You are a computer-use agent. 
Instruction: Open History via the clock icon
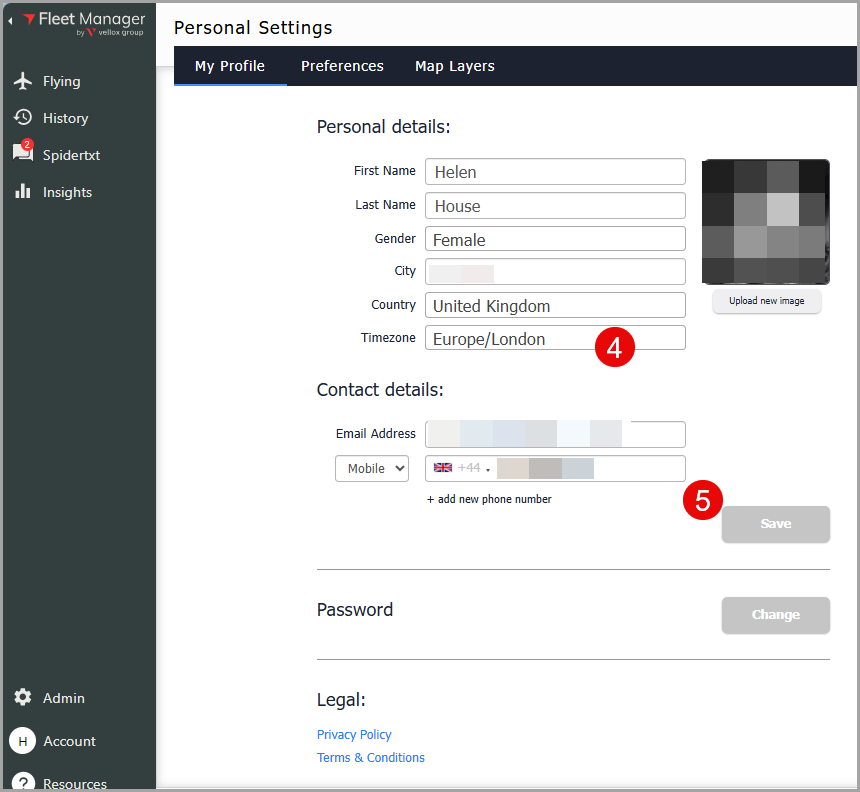(23, 118)
